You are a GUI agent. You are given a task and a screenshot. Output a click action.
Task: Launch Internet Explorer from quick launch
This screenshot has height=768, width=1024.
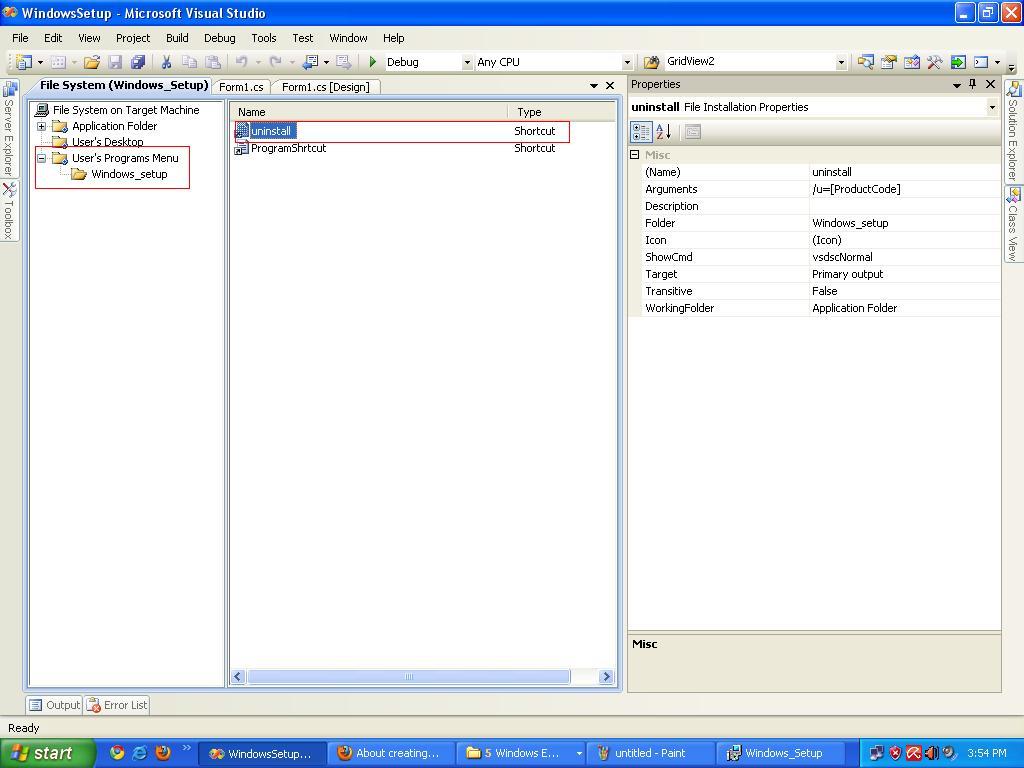point(140,752)
